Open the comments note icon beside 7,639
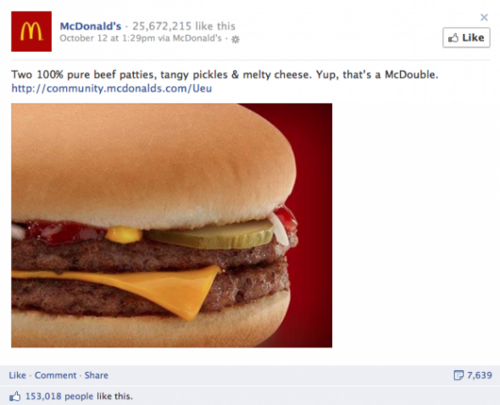This screenshot has width=500, height=405. (x=459, y=375)
